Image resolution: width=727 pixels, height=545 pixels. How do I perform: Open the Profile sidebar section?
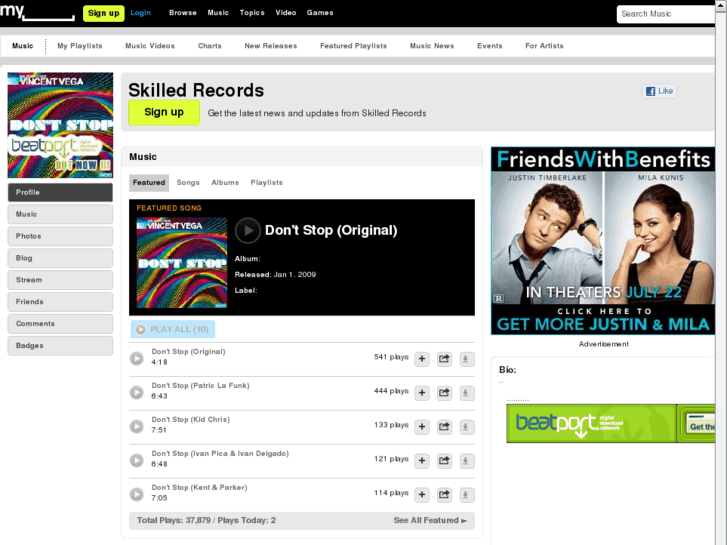60,192
